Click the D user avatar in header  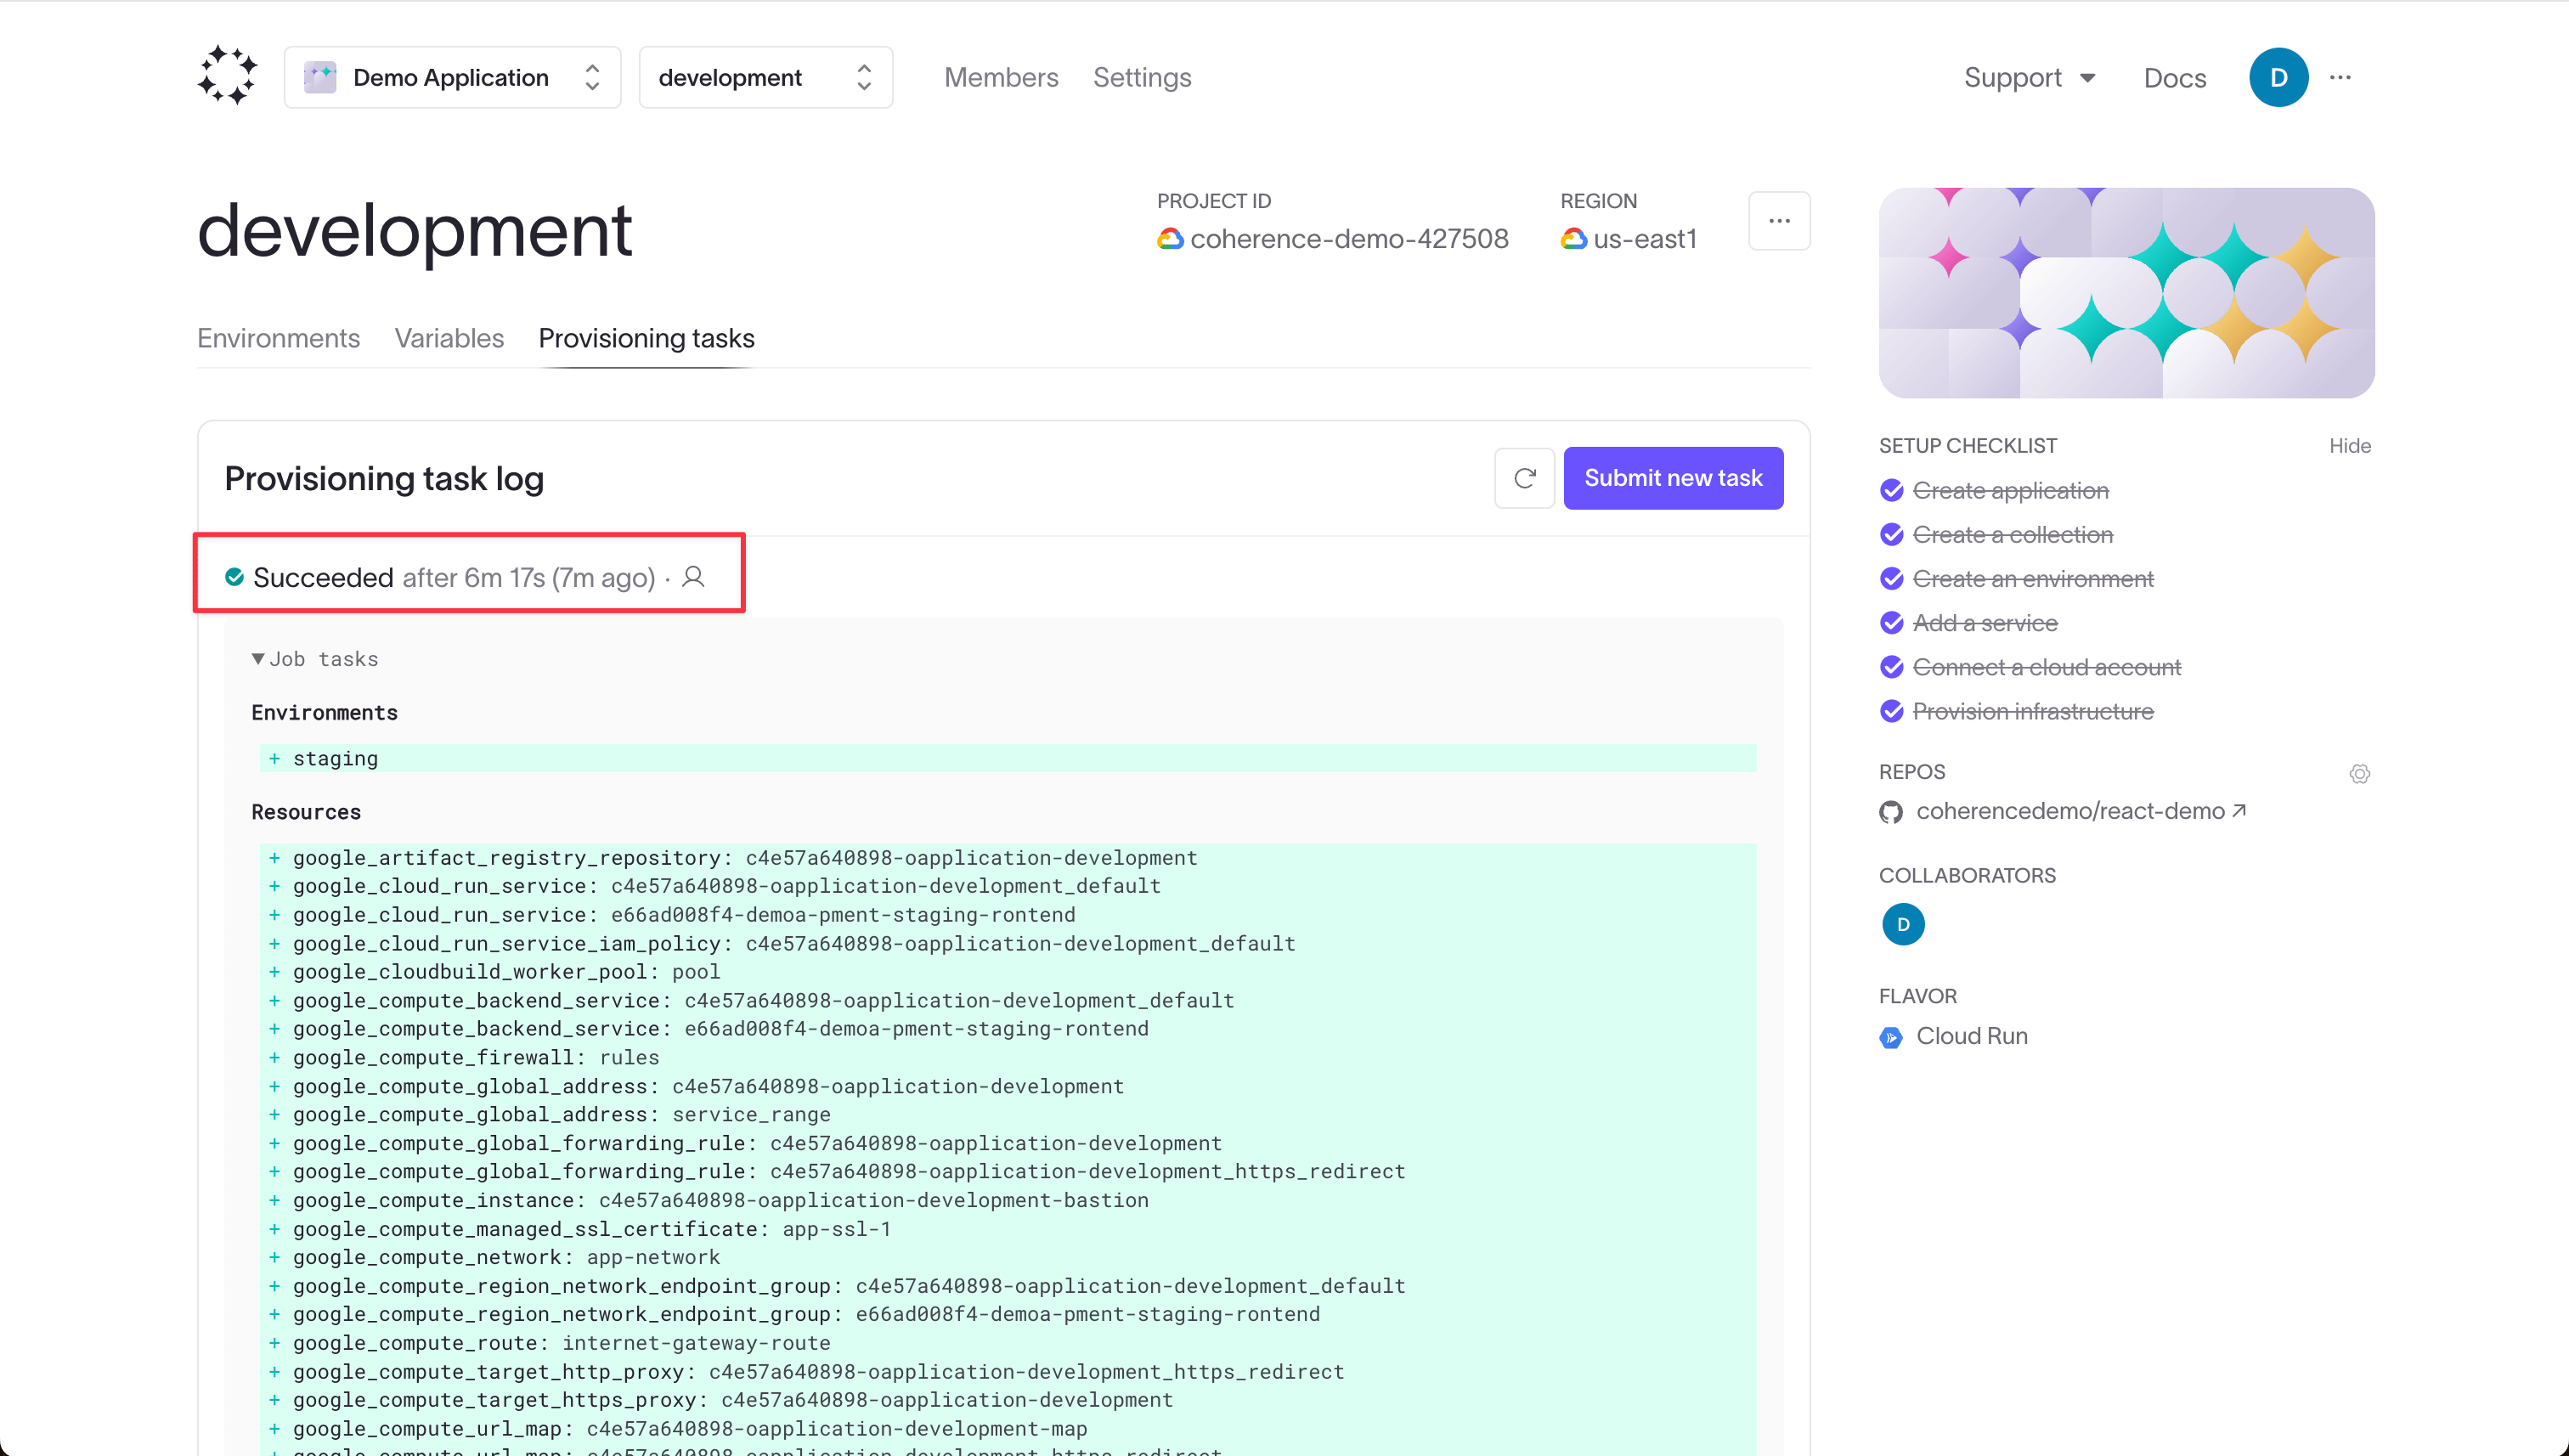tap(2279, 77)
